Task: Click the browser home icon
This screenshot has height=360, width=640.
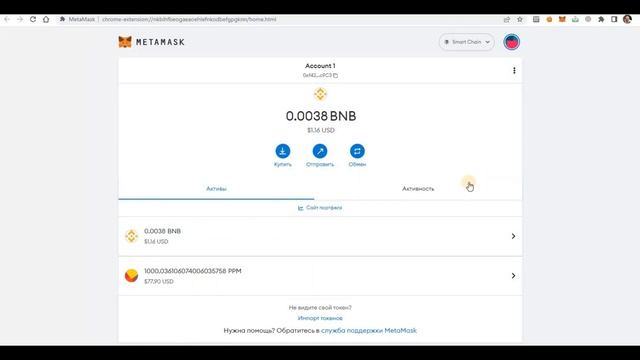Action: click(46, 19)
